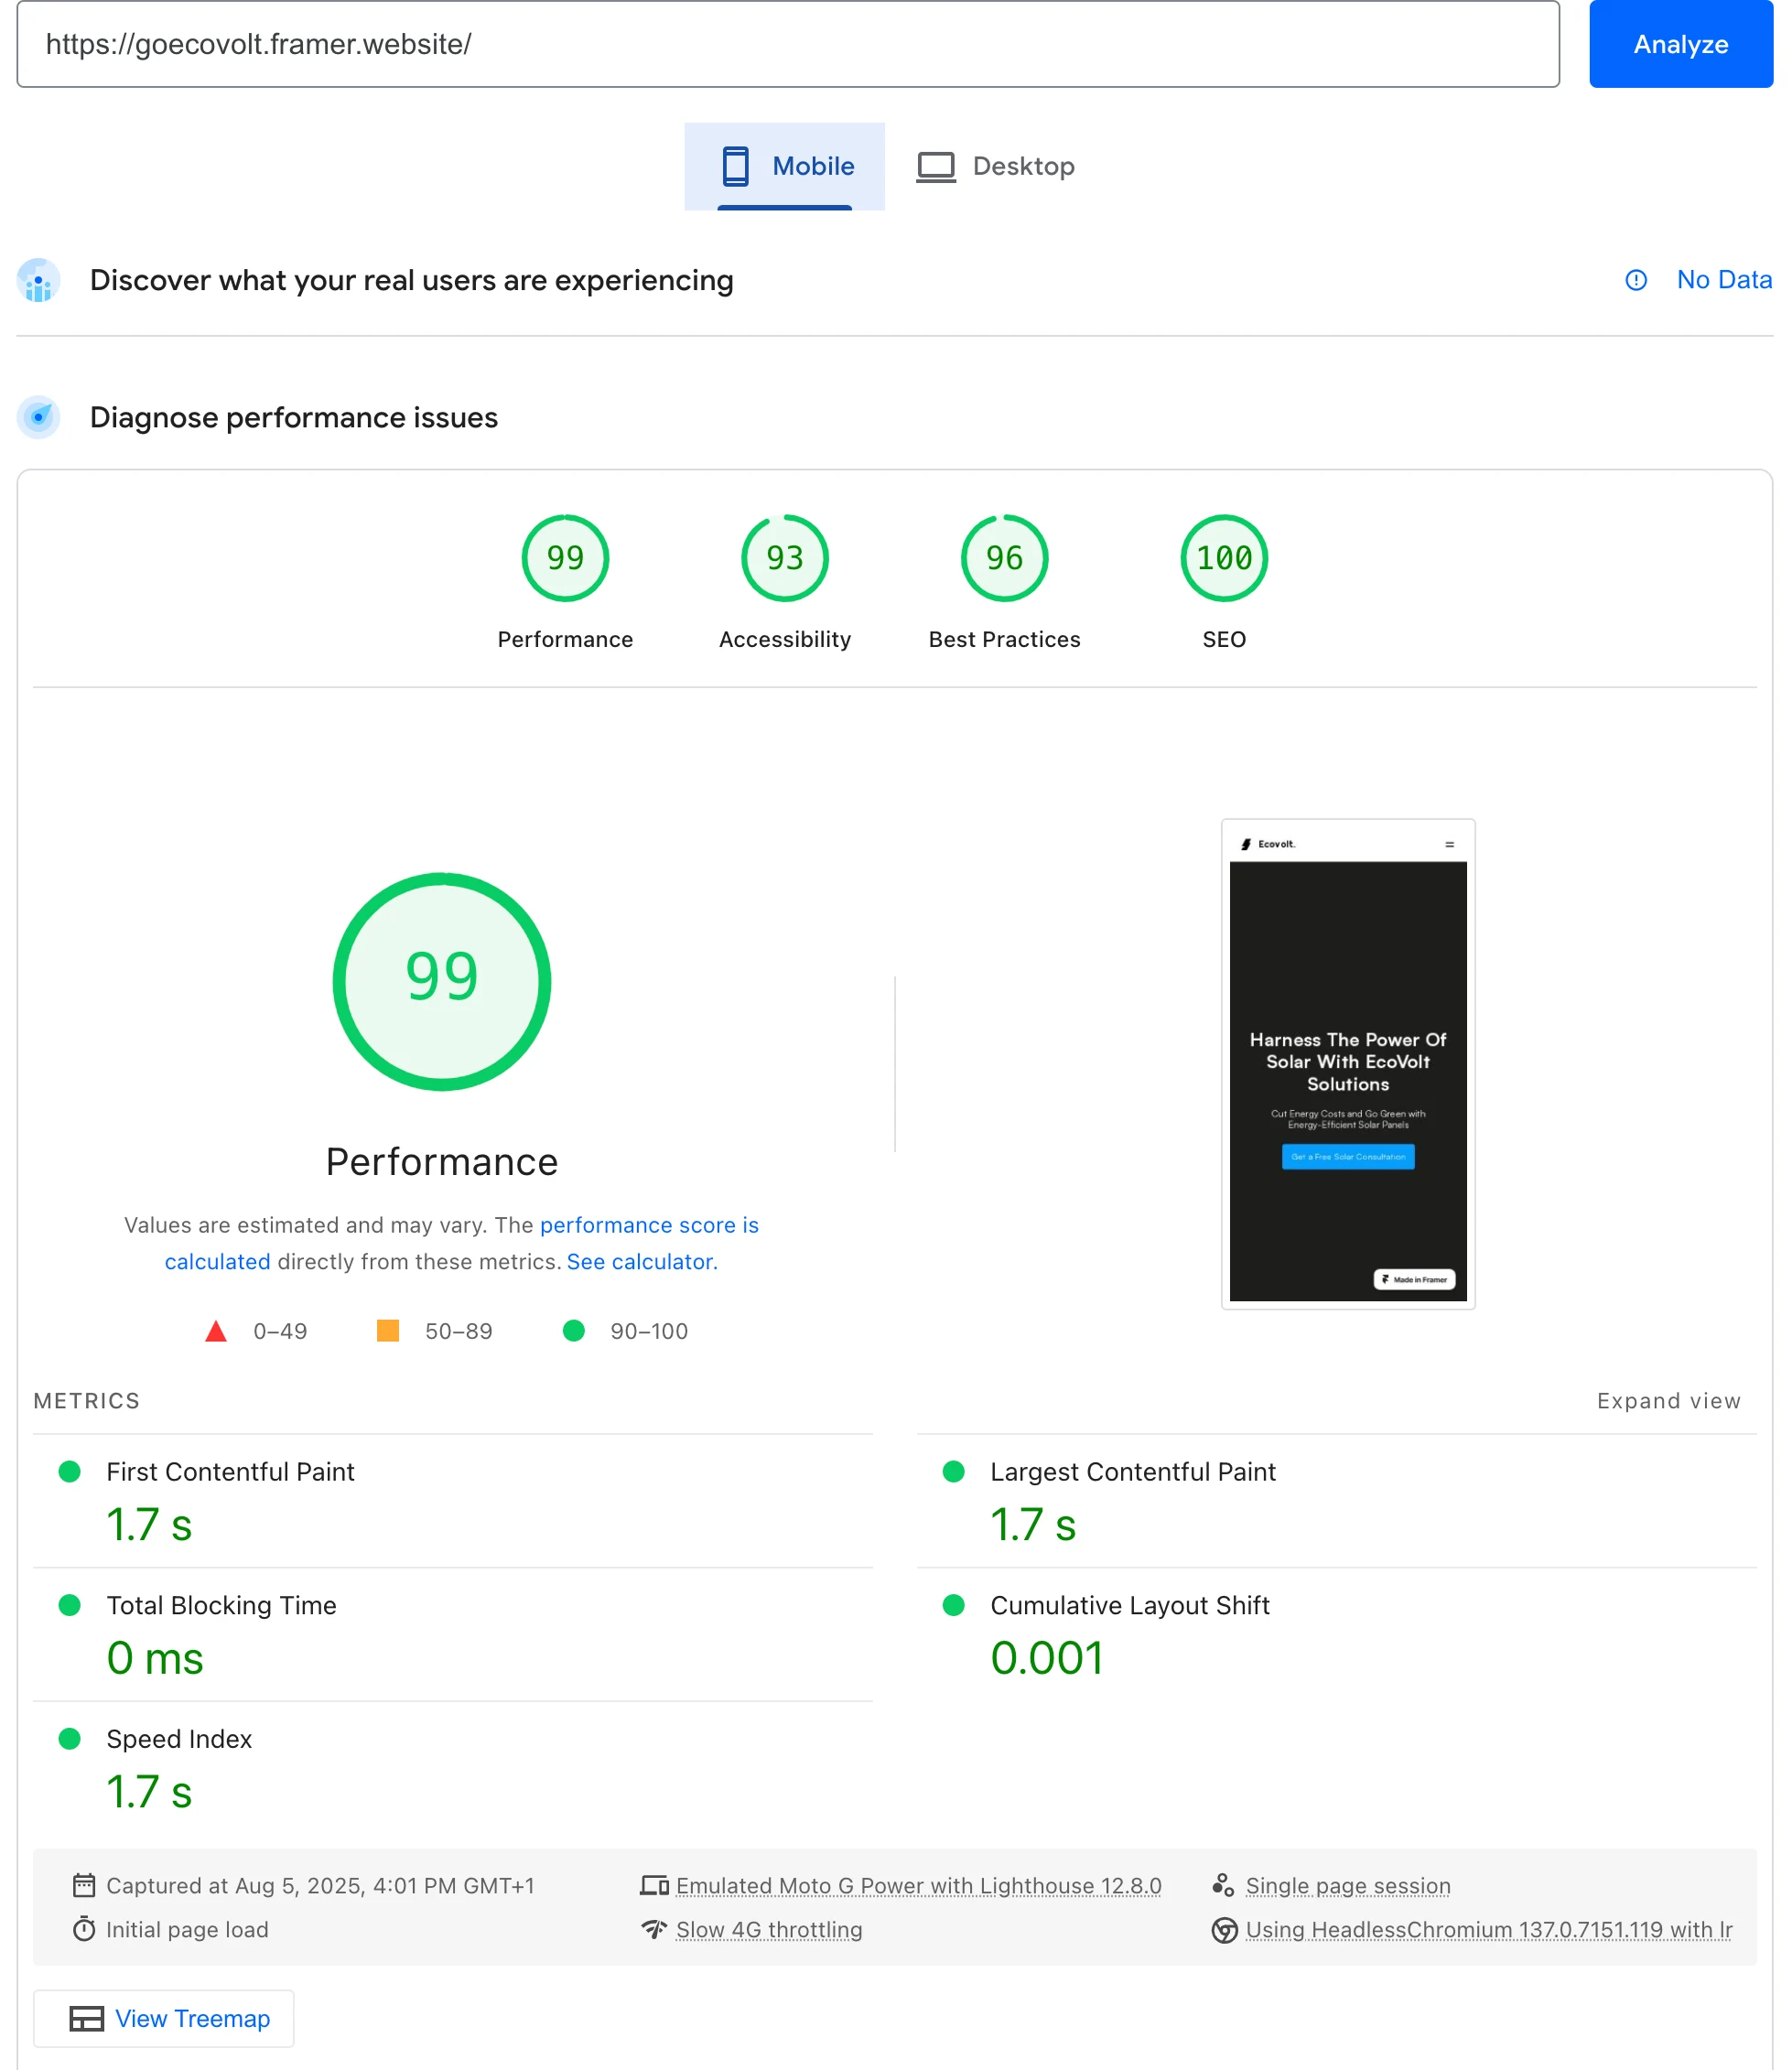Click the emulated device icon before Moto G Power
The width and height of the screenshot is (1792, 2070).
655,1883
